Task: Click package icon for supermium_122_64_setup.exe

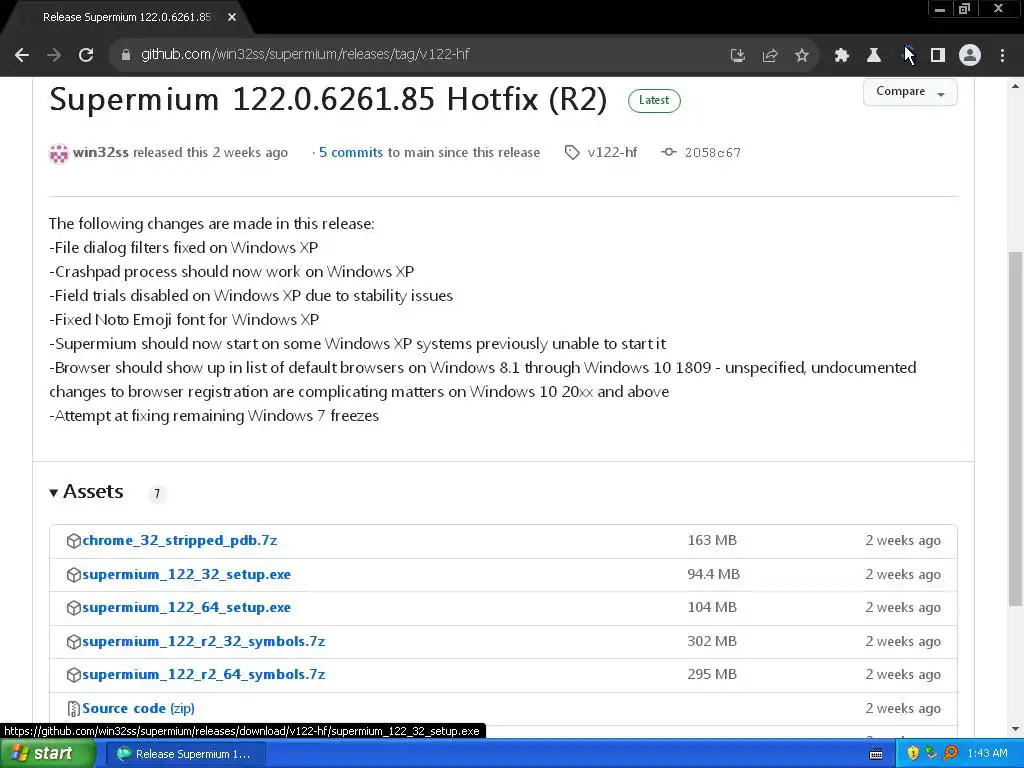Action: click(x=74, y=608)
